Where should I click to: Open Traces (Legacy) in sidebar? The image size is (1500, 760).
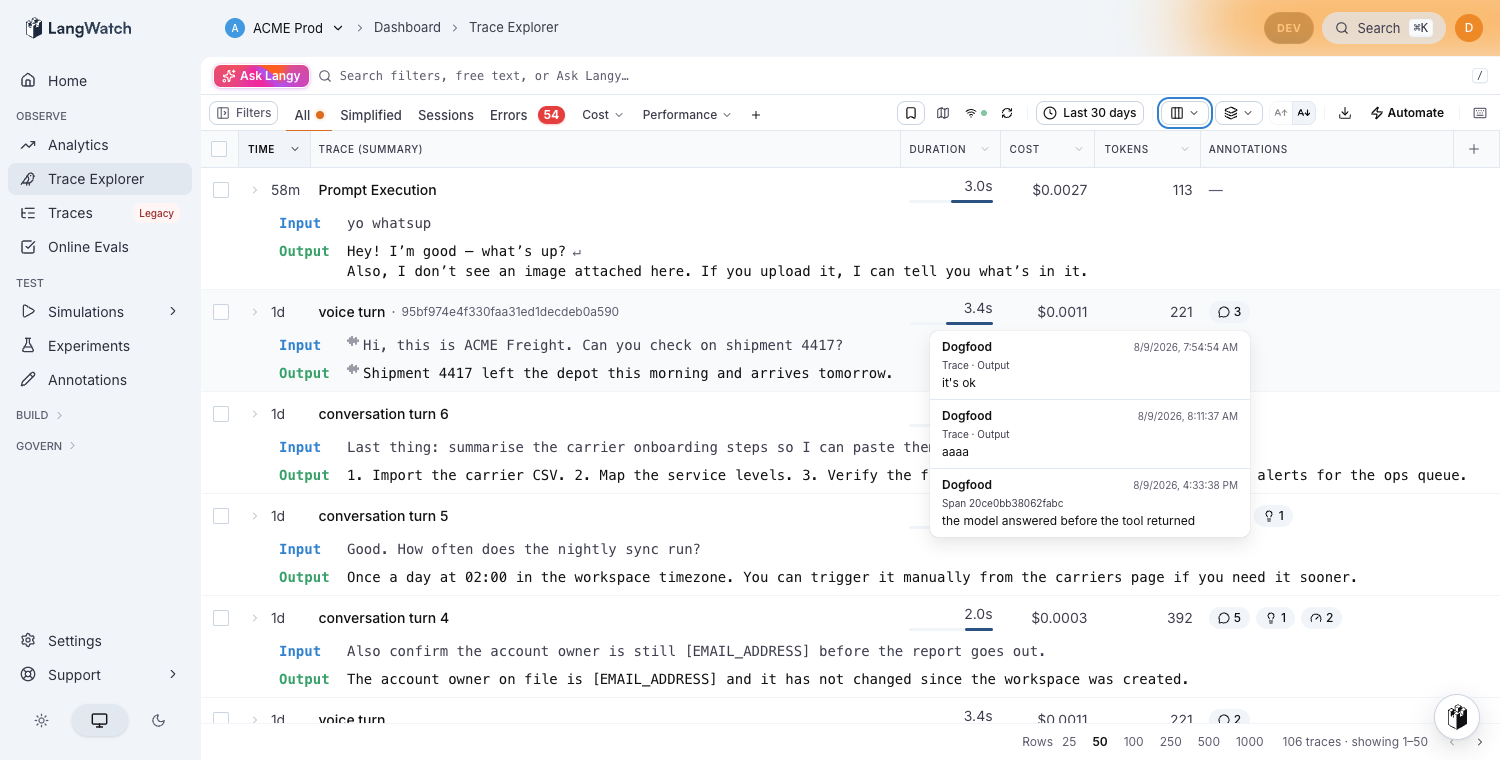(x=100, y=213)
